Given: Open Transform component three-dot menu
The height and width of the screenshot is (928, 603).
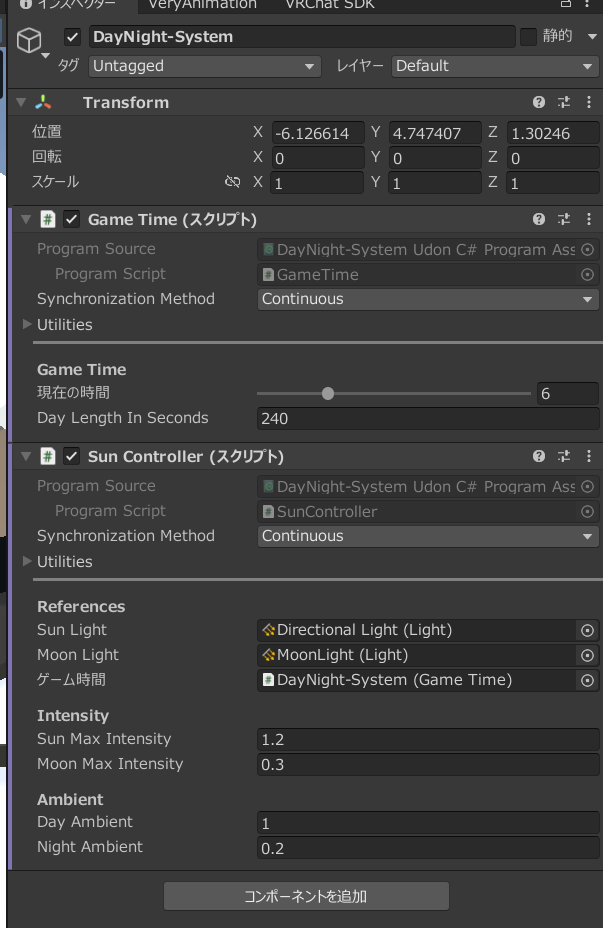Looking at the screenshot, I should pos(588,103).
